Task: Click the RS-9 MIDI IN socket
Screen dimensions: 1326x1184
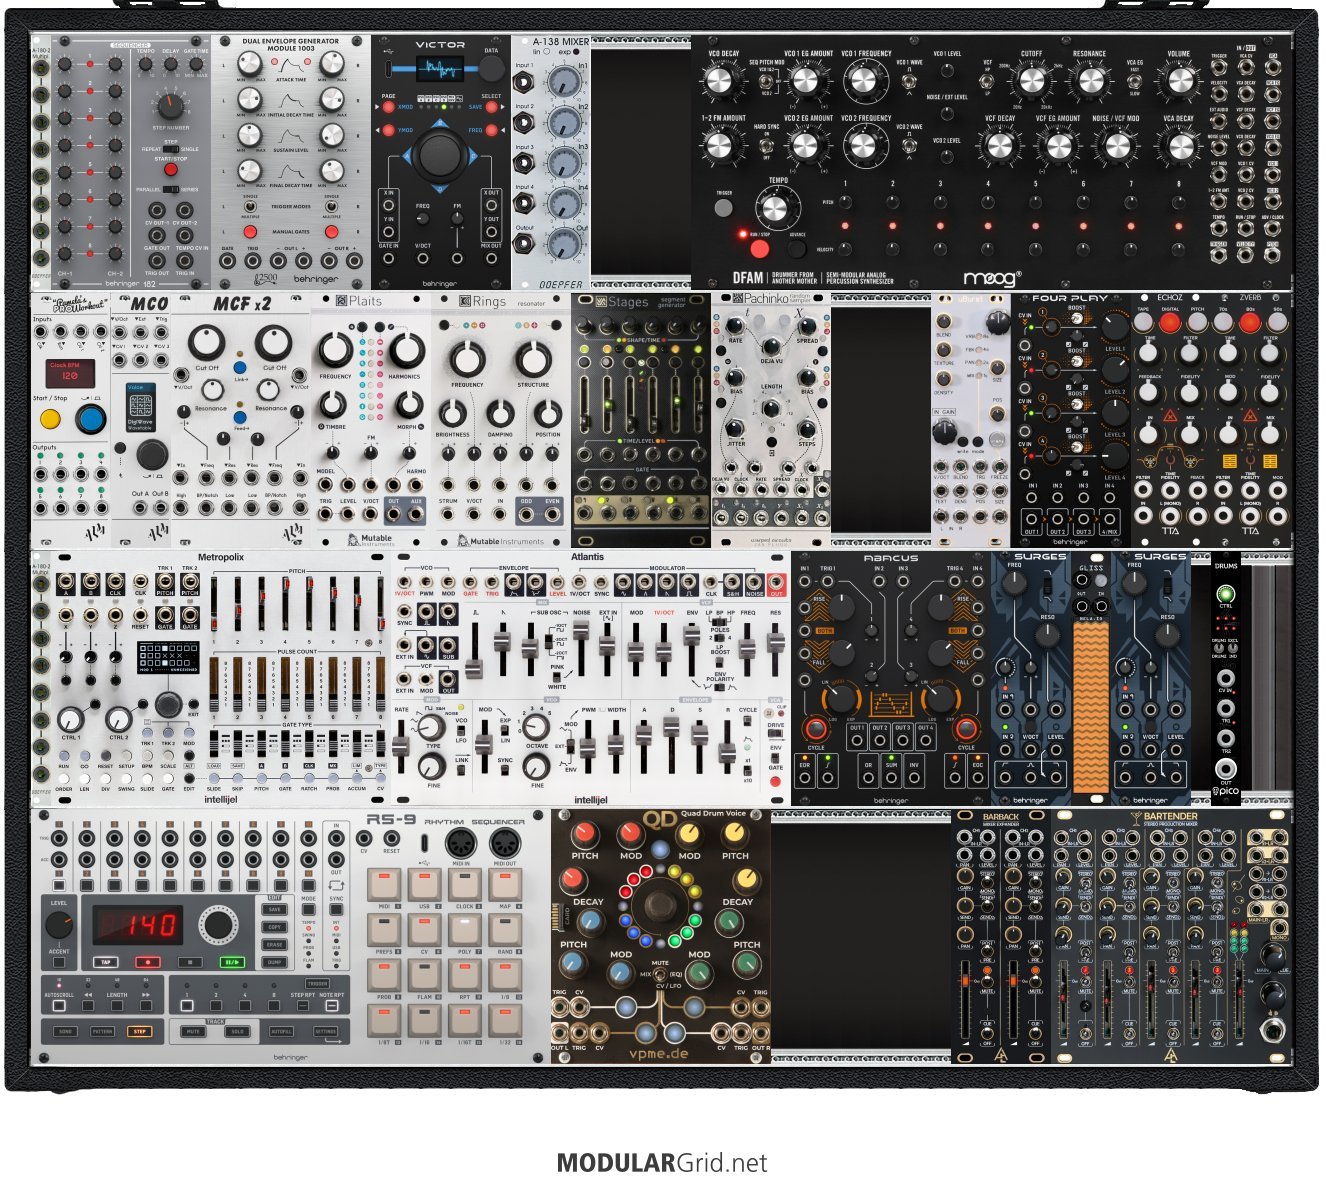Action: coord(461,843)
